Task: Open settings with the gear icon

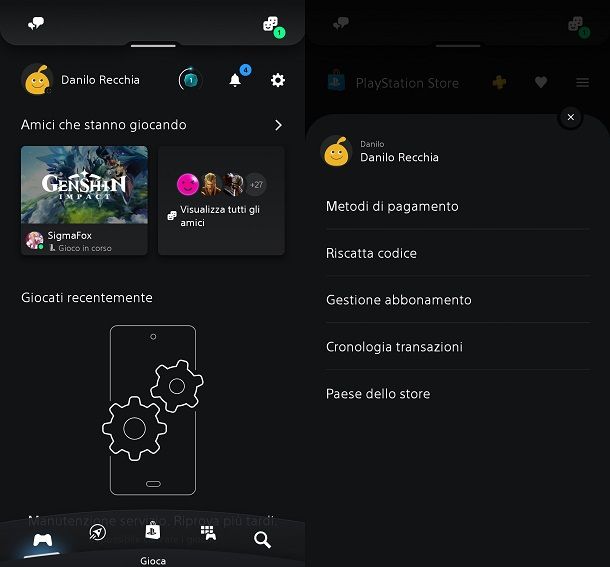Action: (278, 80)
